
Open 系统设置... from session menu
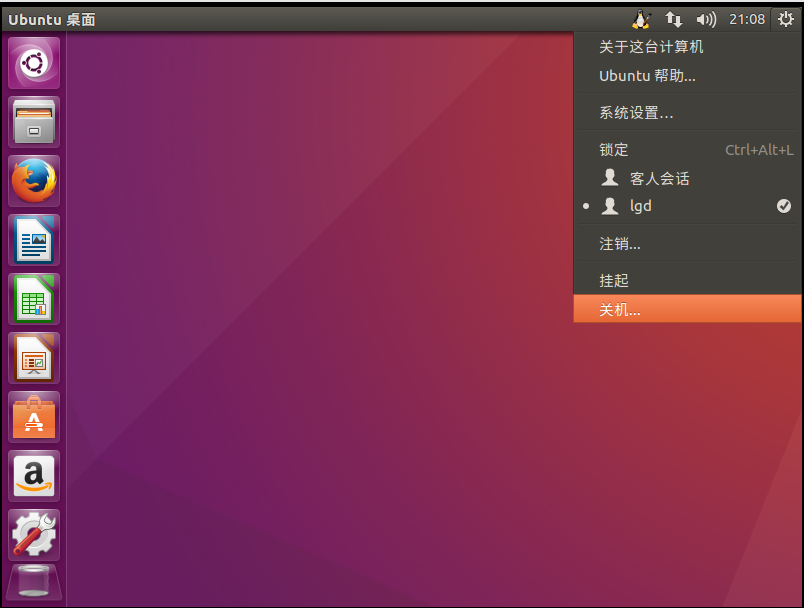coord(688,113)
